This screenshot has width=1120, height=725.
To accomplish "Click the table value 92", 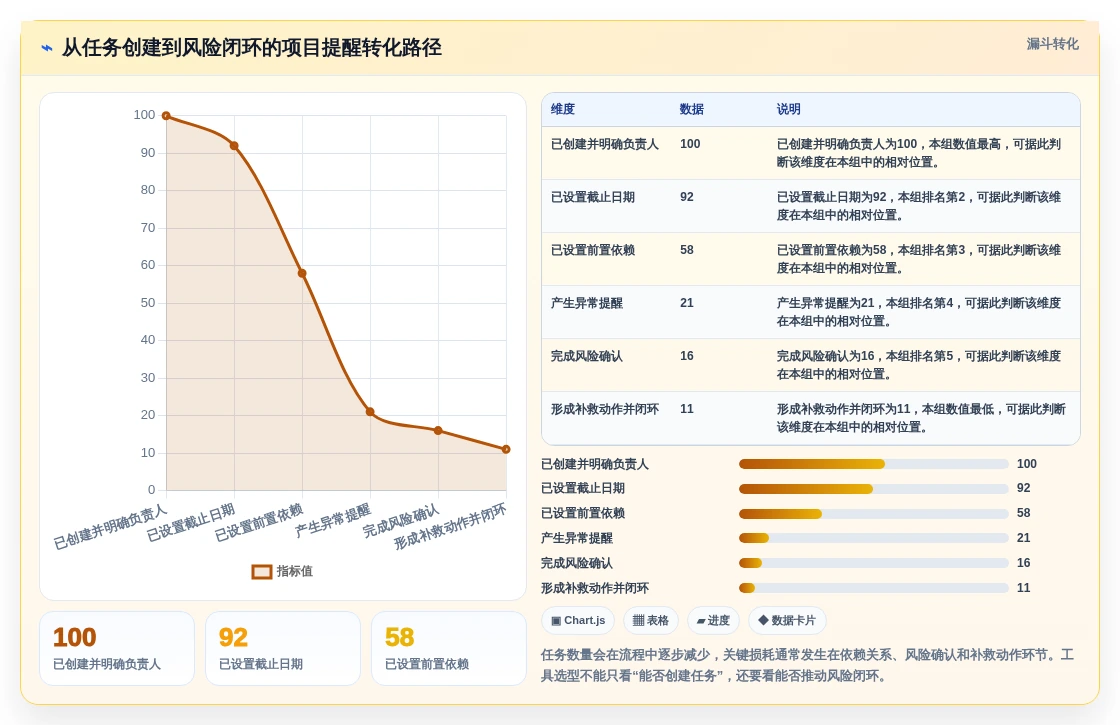I will pos(686,197).
